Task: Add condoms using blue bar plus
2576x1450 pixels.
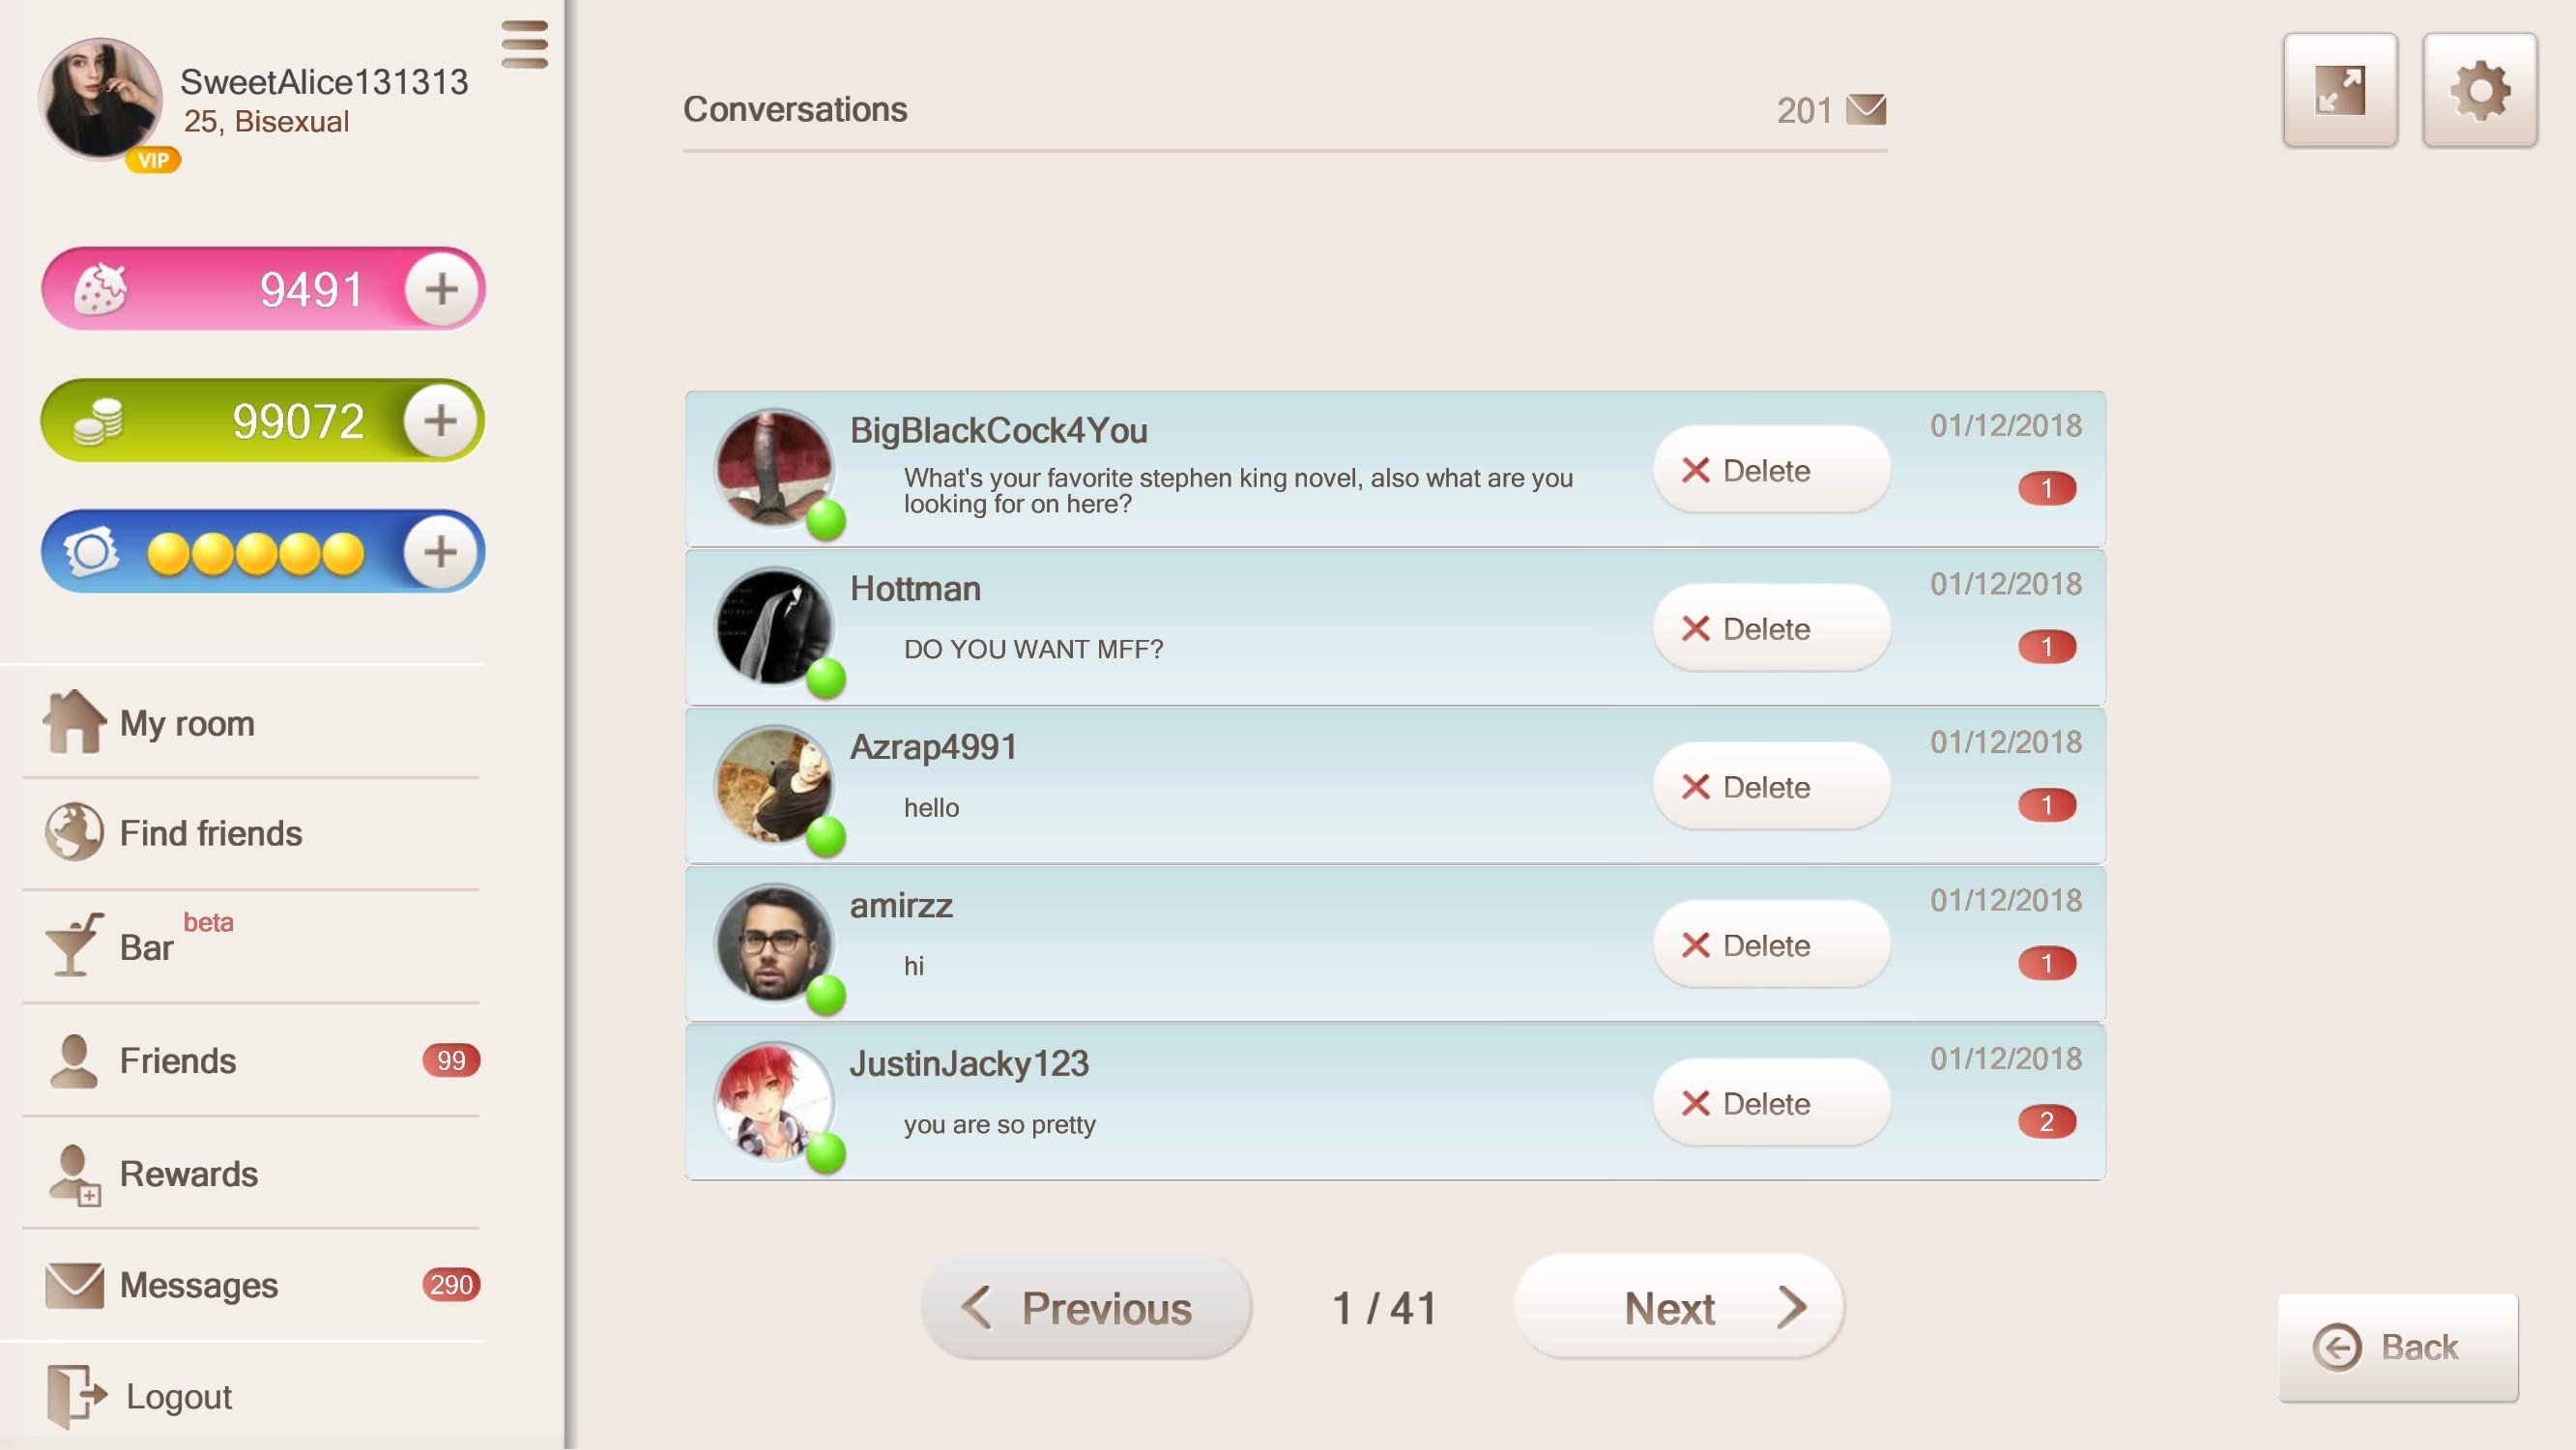Action: pos(441,551)
